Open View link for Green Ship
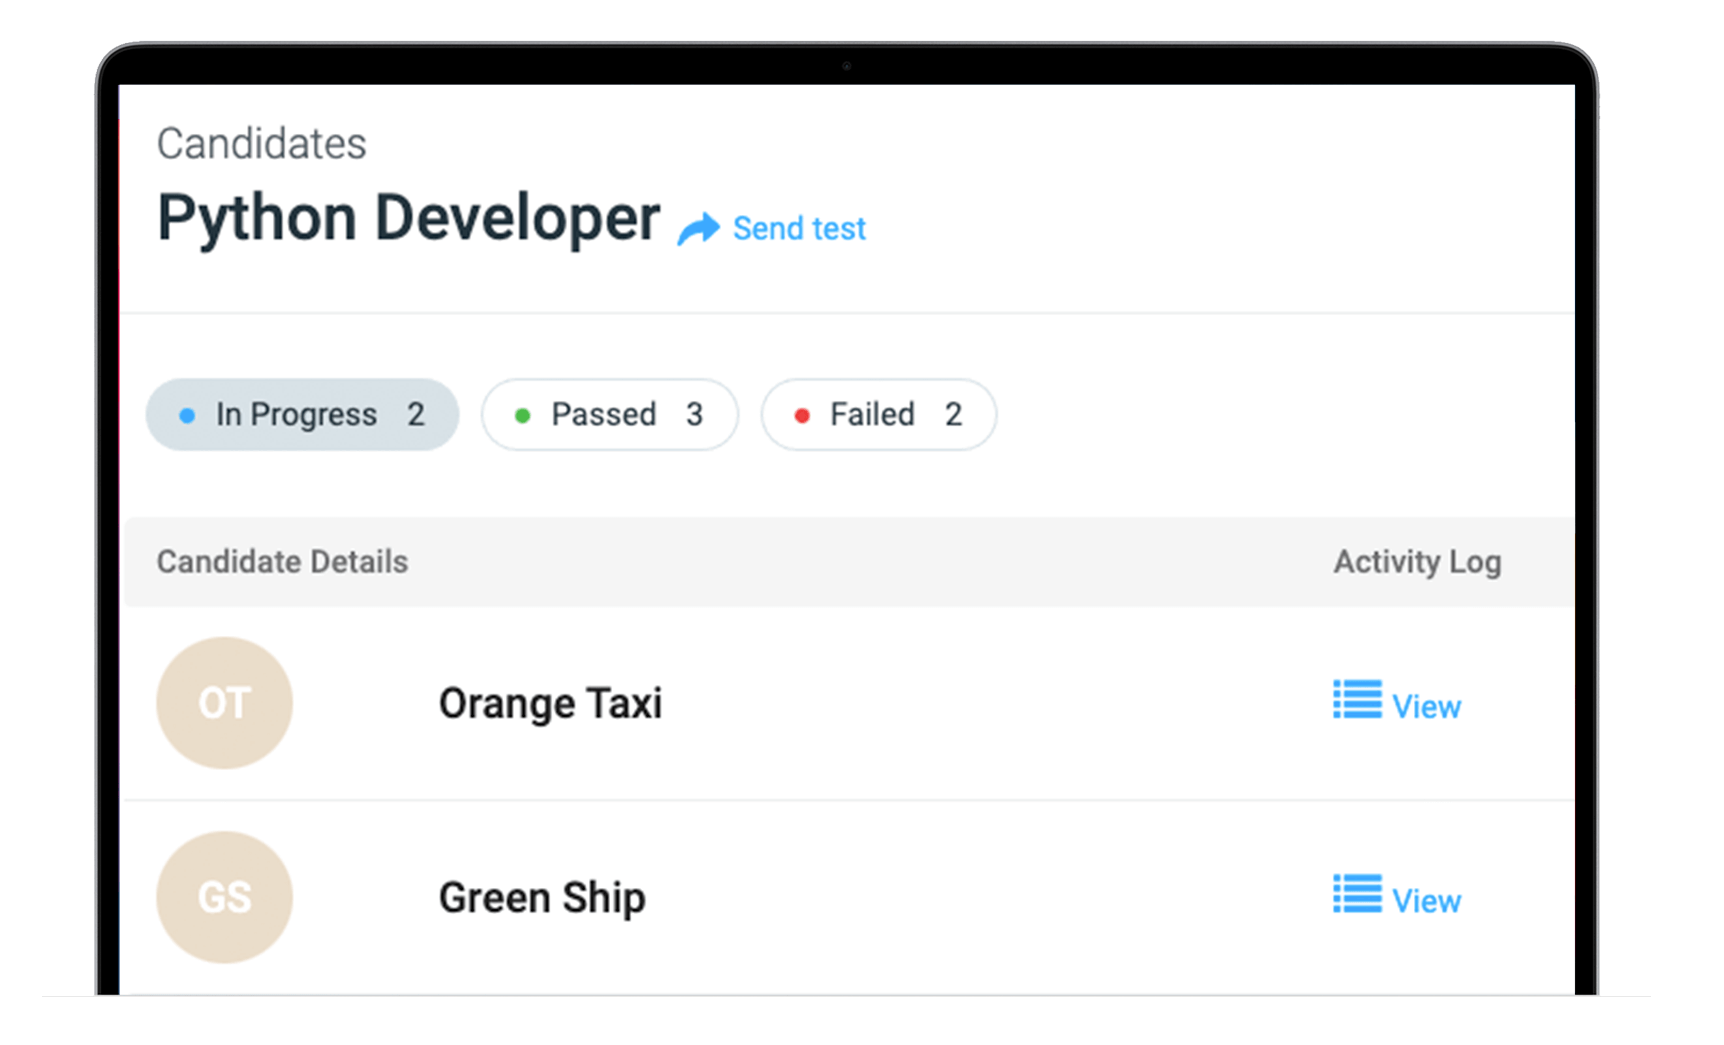The width and height of the screenshot is (1724, 1045). click(x=1426, y=901)
